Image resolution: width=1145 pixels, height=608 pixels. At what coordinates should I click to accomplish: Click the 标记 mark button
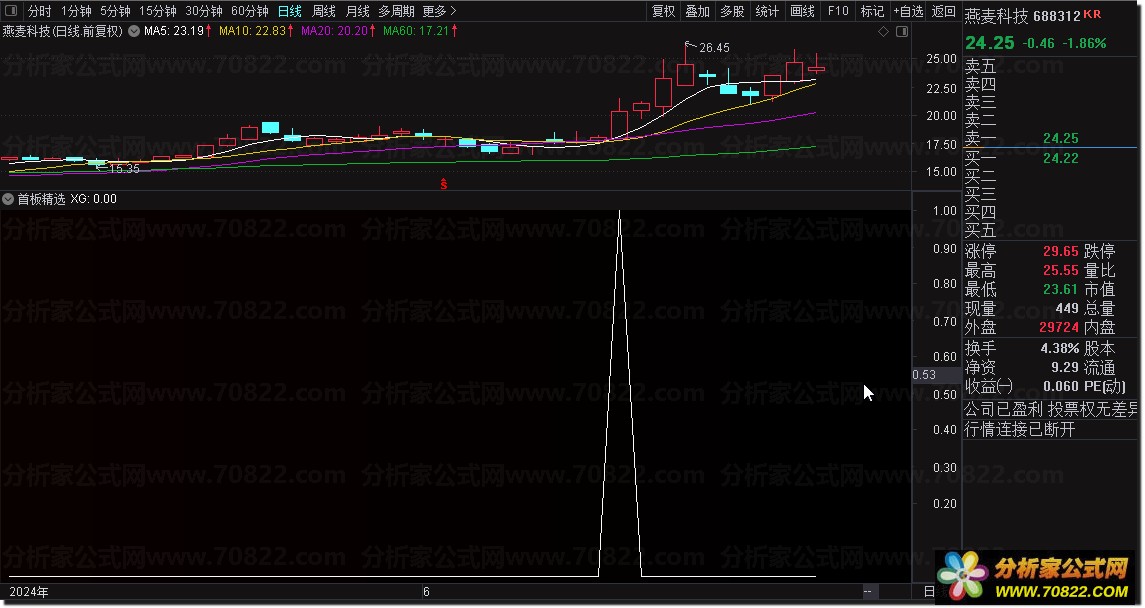click(872, 11)
